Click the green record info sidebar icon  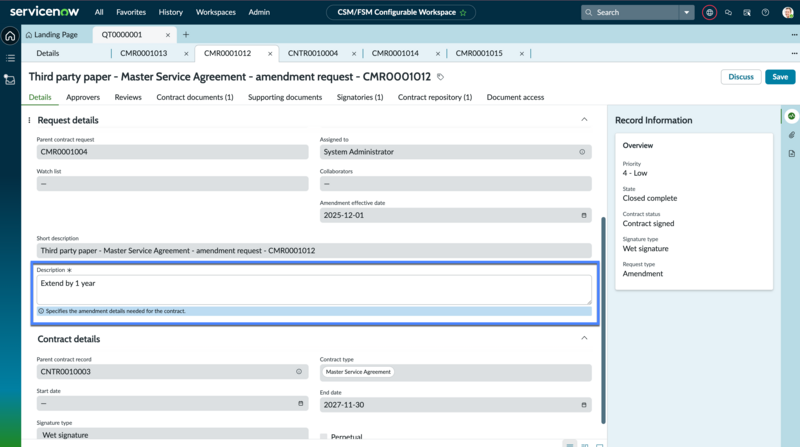tap(791, 116)
